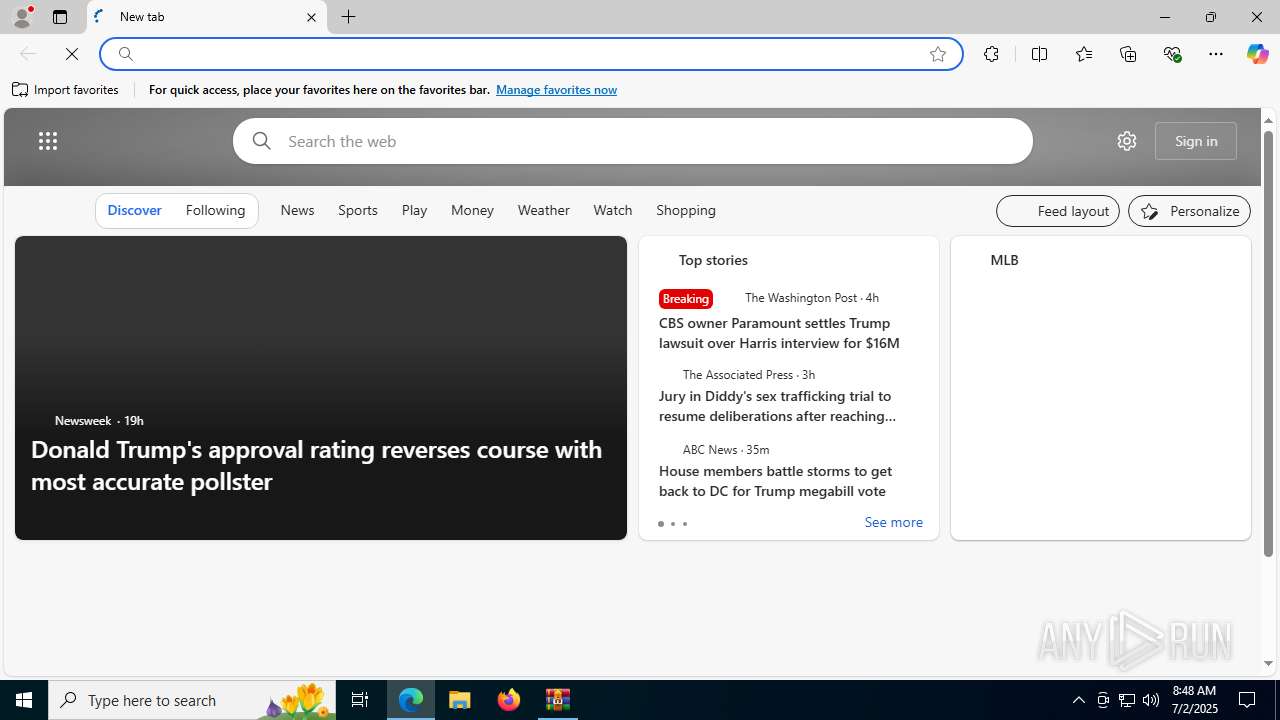This screenshot has height=720, width=1280.
Task: Open Settings and more menu
Action: (x=1216, y=54)
